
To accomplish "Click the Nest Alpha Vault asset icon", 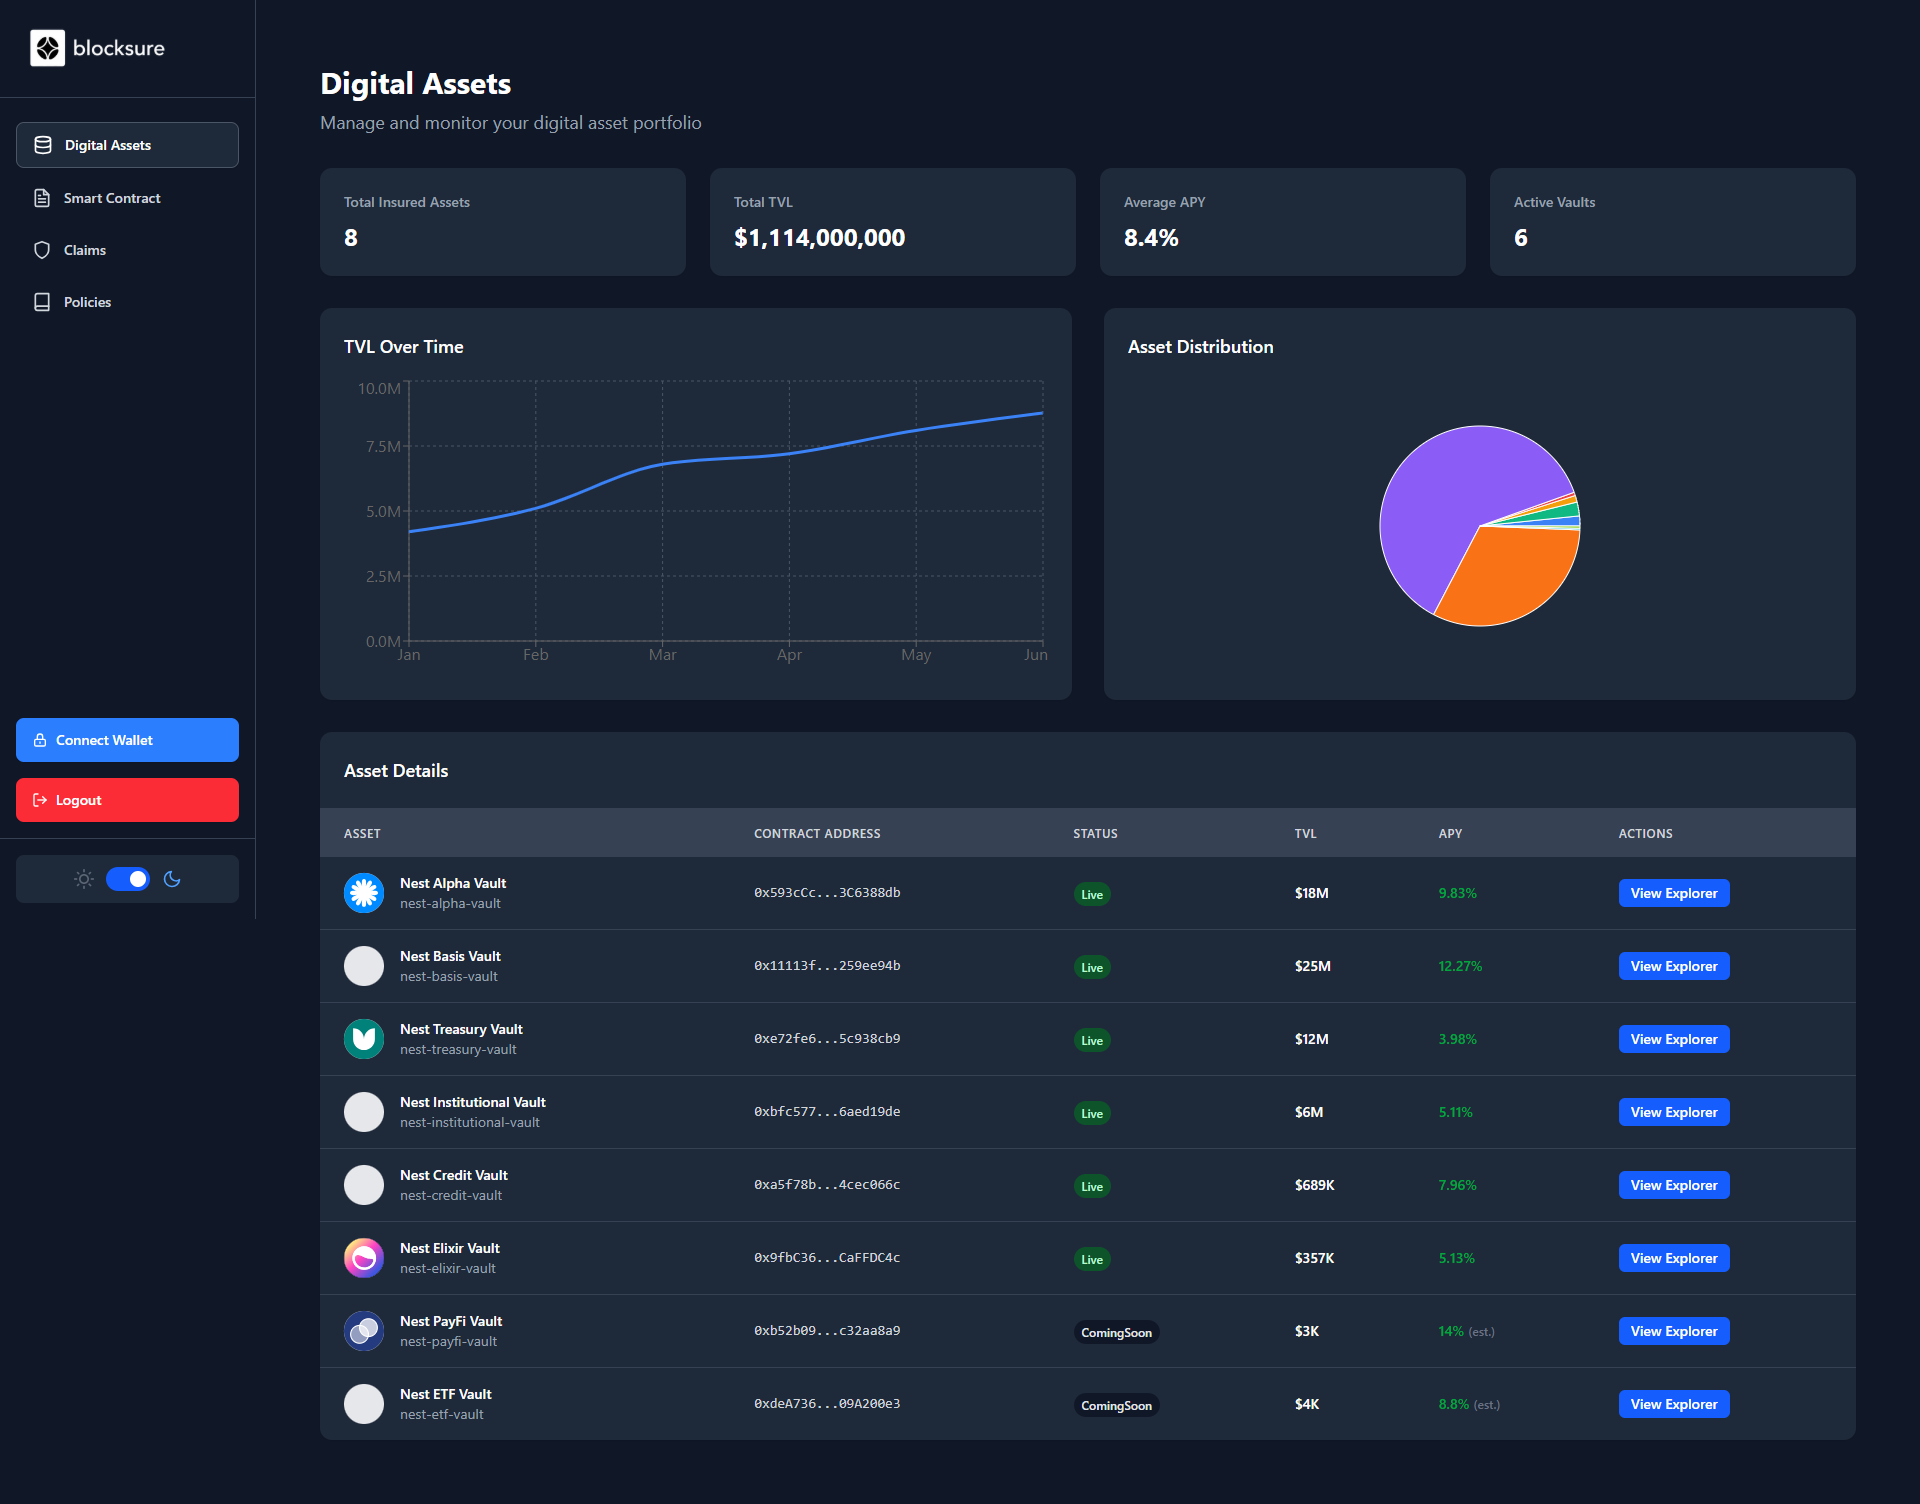I will tap(364, 893).
